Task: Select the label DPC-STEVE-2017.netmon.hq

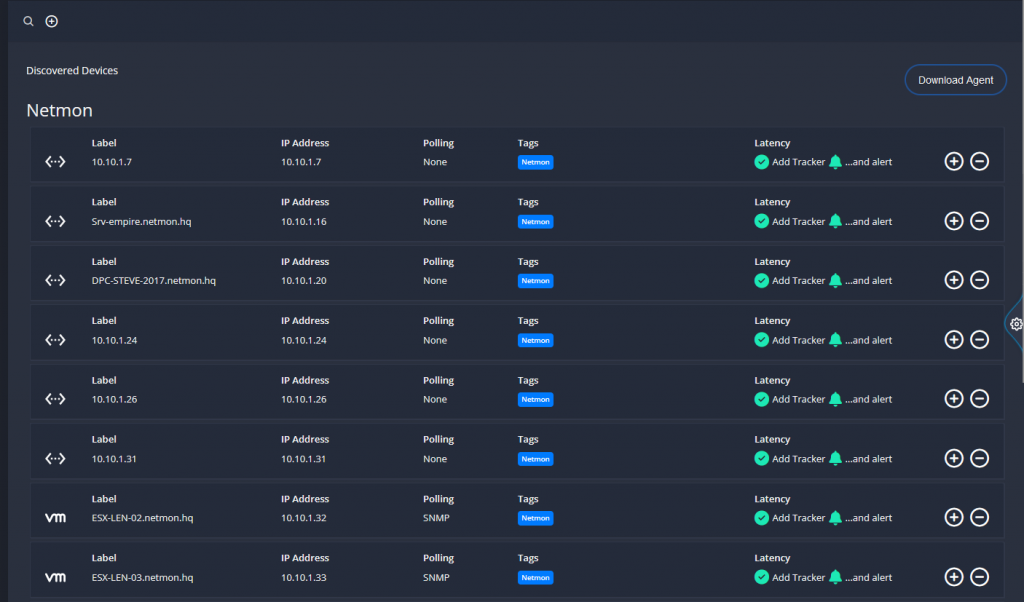Action: pyautogui.click(x=153, y=281)
